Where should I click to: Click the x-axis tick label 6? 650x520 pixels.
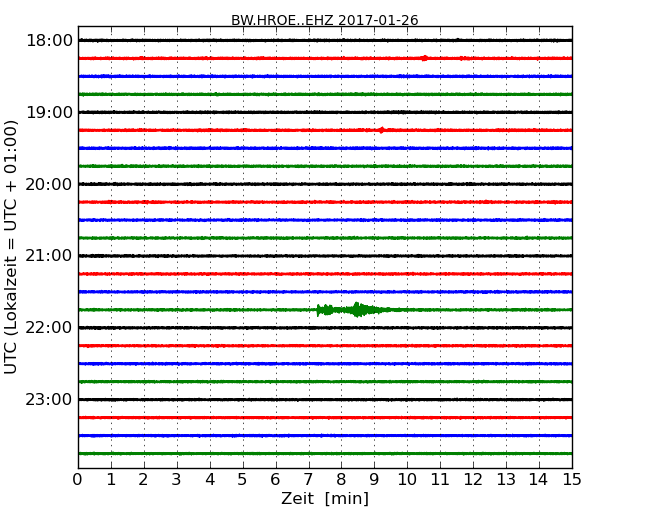click(275, 479)
